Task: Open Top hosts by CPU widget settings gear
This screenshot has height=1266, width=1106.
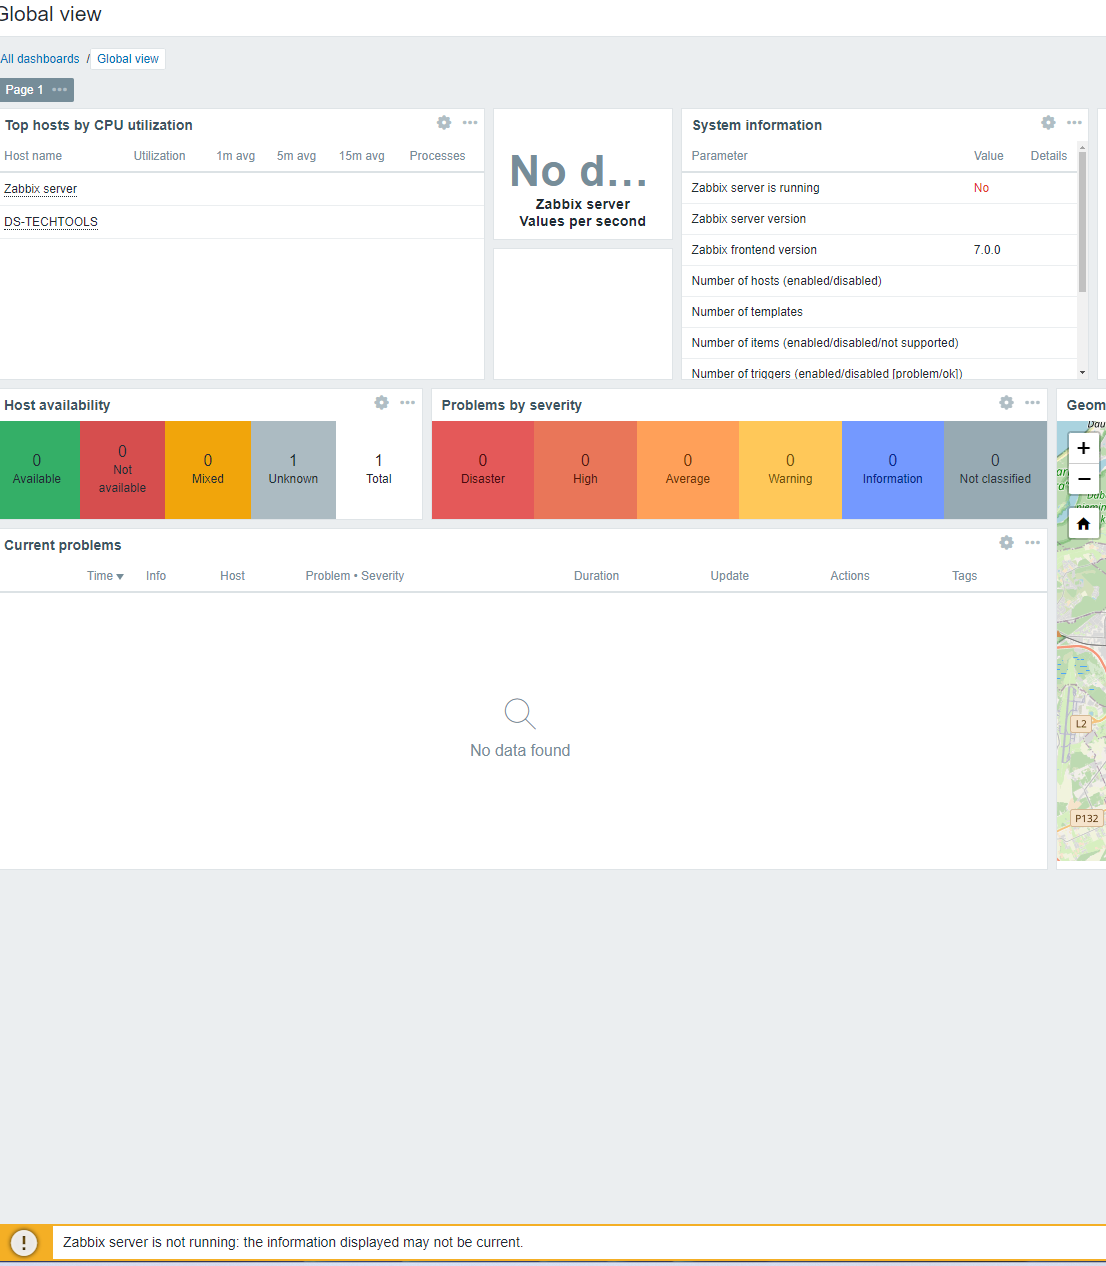Action: pos(444,123)
